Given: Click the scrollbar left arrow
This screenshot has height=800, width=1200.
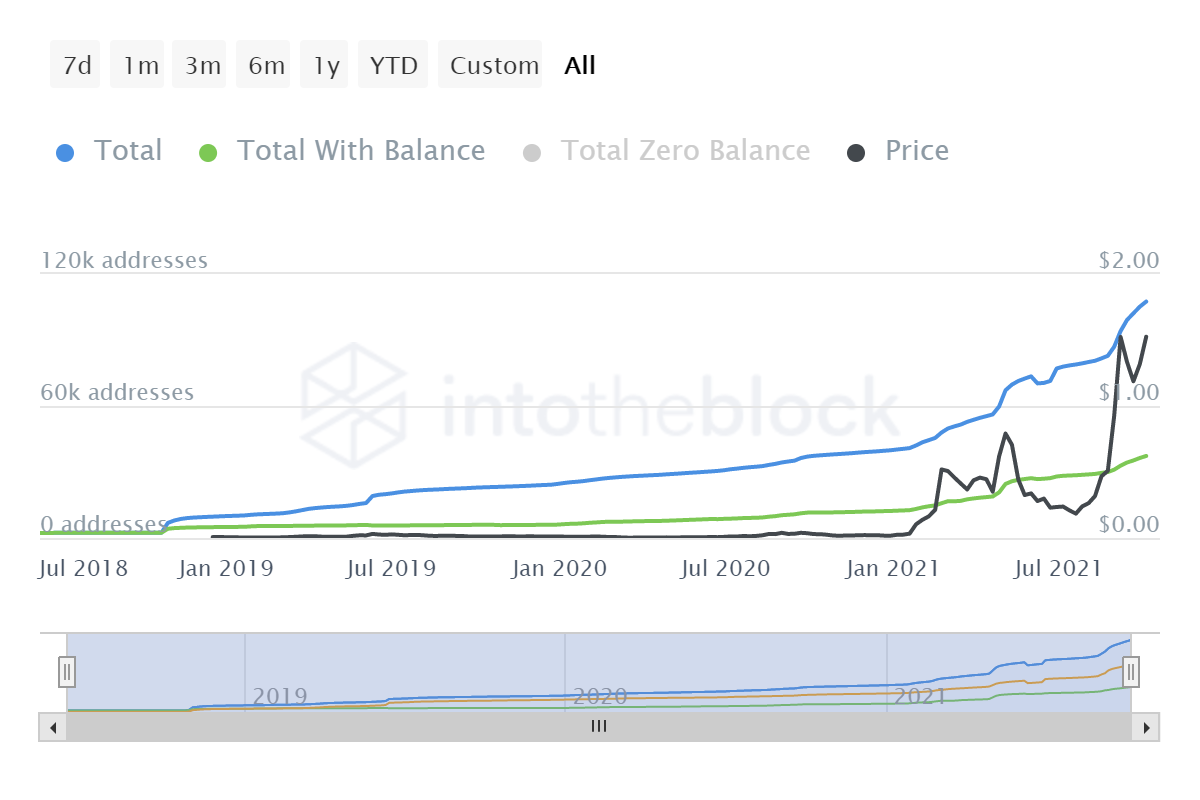Looking at the screenshot, I should [52, 727].
